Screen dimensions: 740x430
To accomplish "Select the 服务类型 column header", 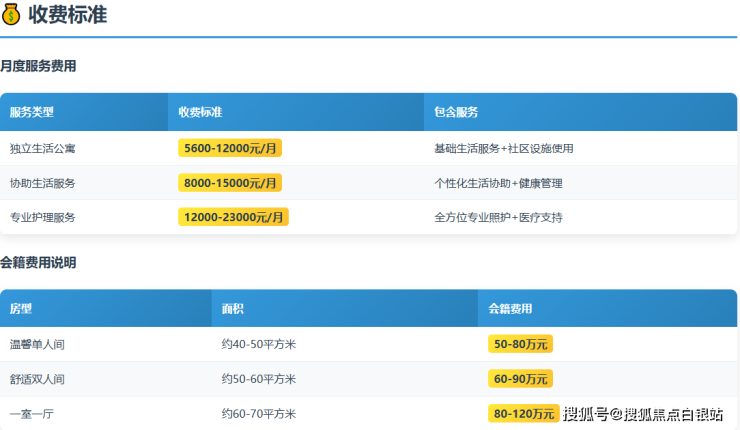I will 32,112.
